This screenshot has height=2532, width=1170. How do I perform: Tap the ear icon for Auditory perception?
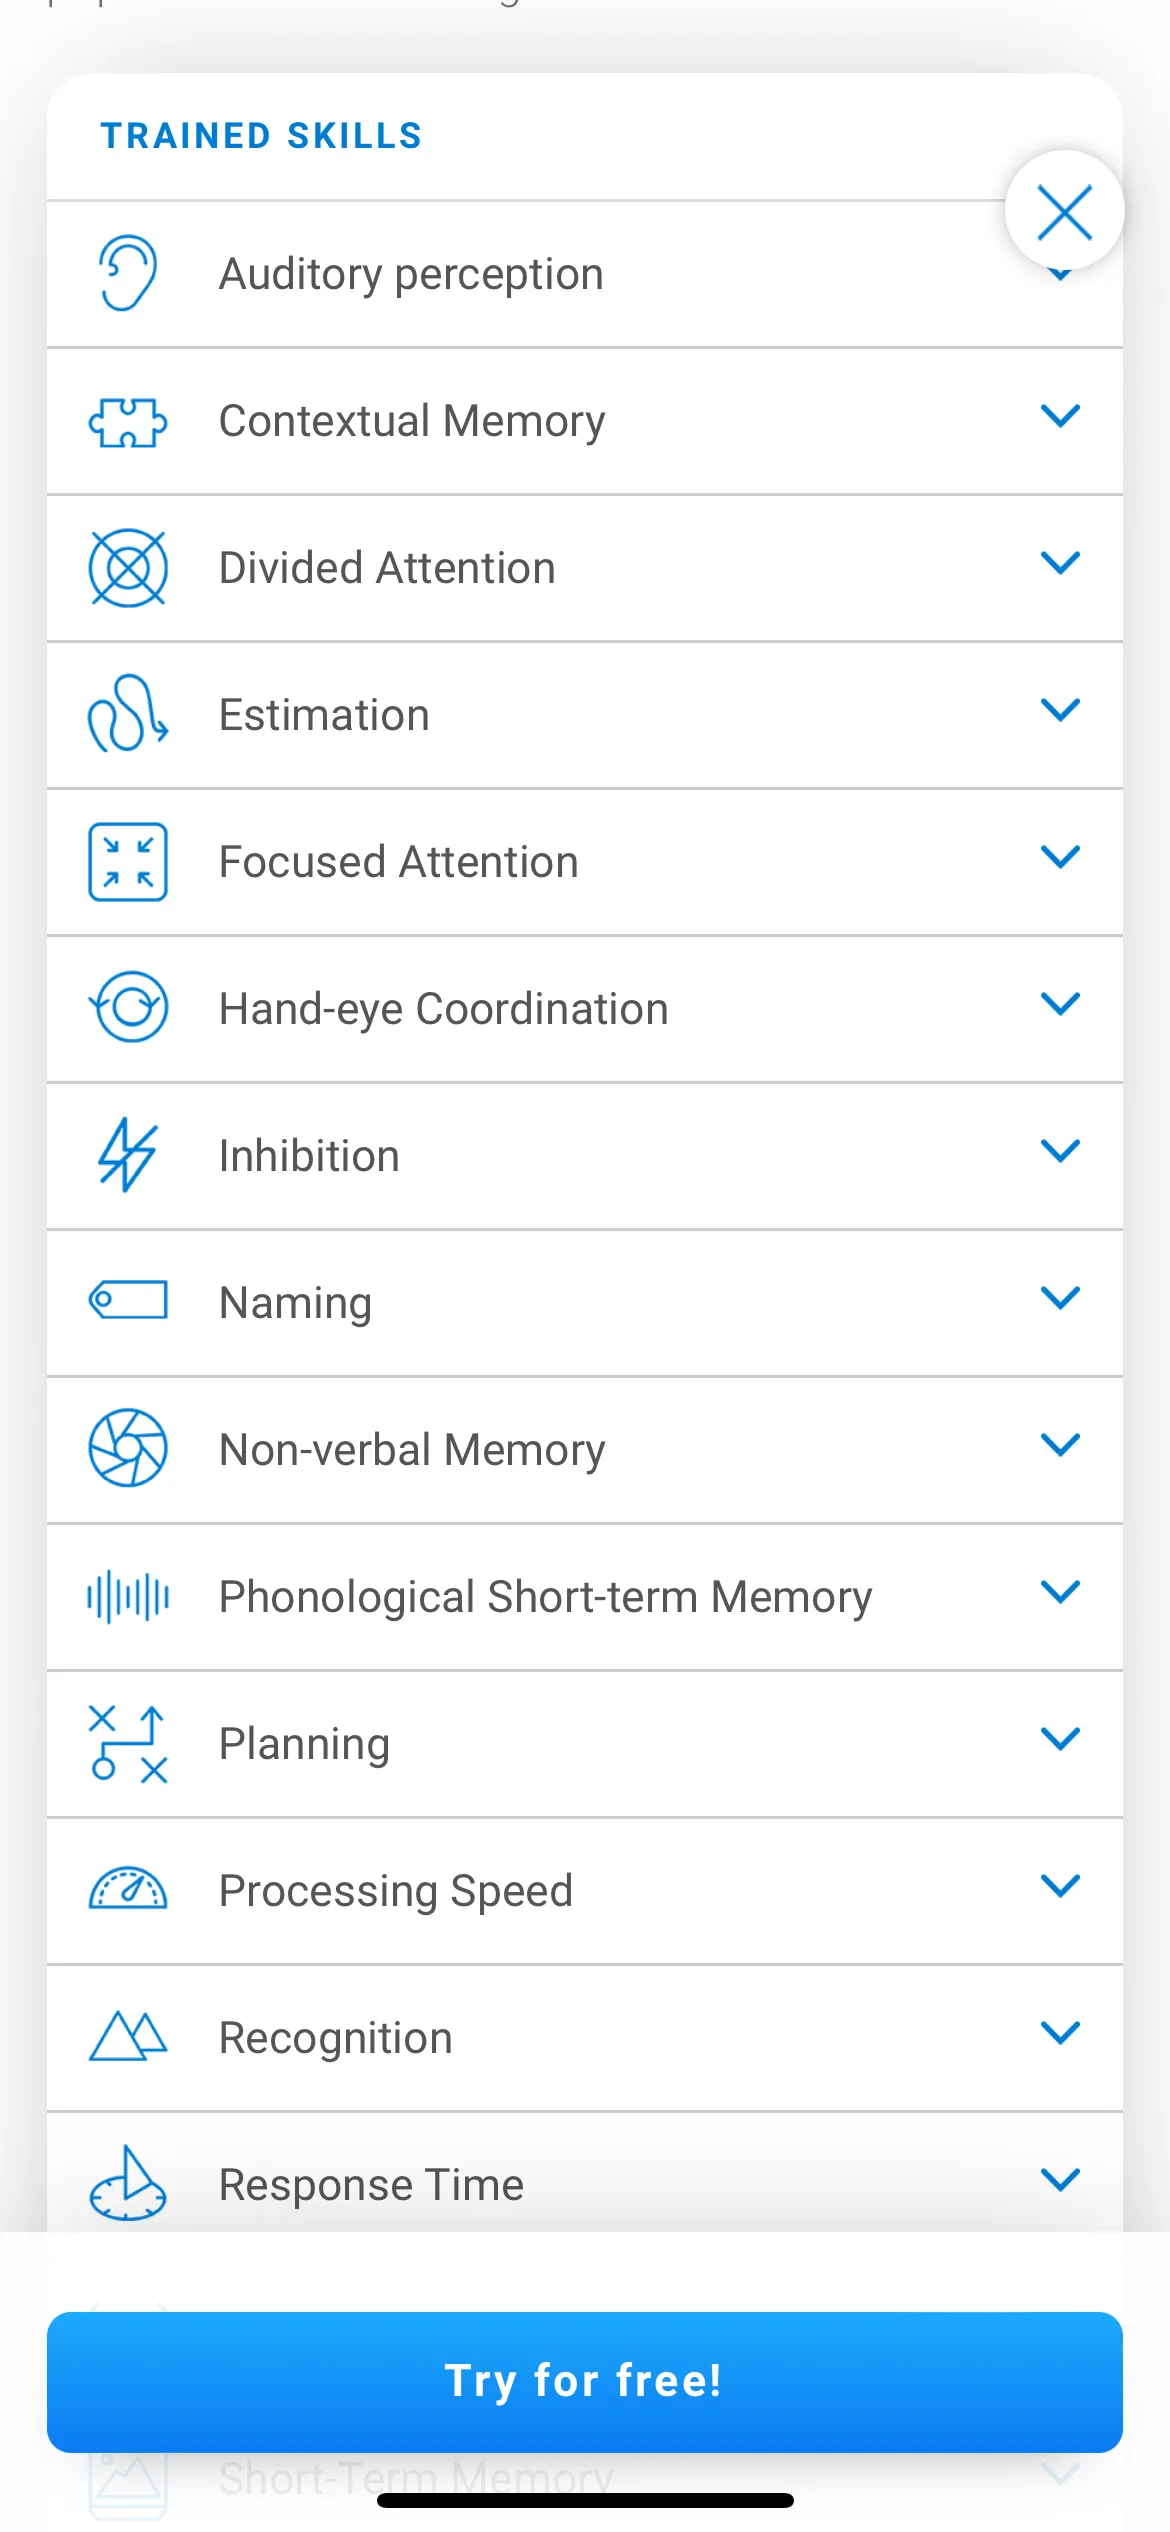[128, 273]
